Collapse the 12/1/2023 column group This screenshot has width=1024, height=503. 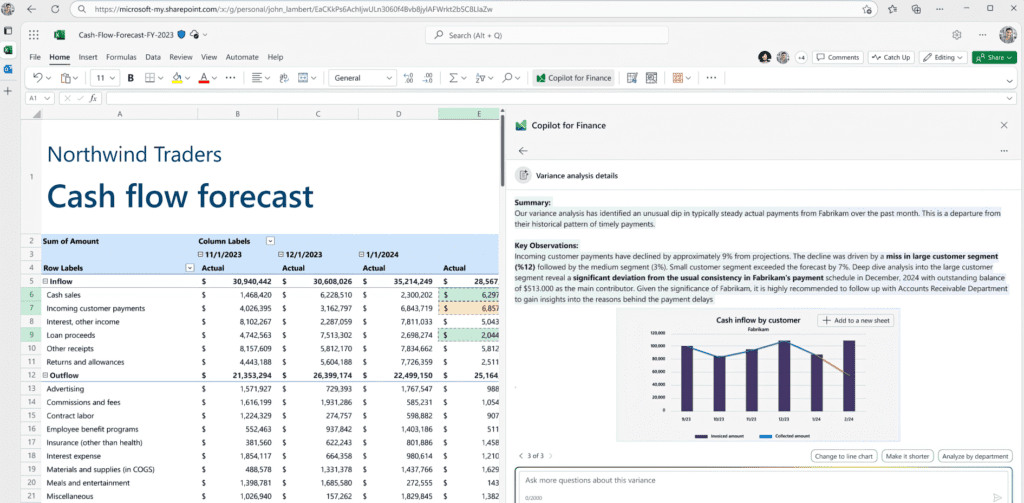pyautogui.click(x=281, y=255)
